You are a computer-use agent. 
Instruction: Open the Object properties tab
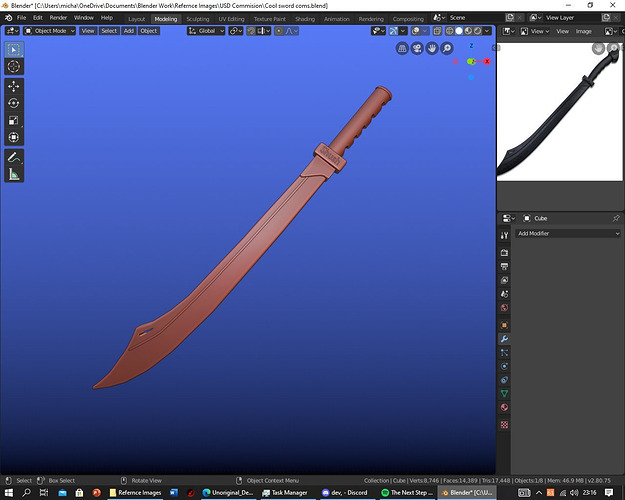504,325
